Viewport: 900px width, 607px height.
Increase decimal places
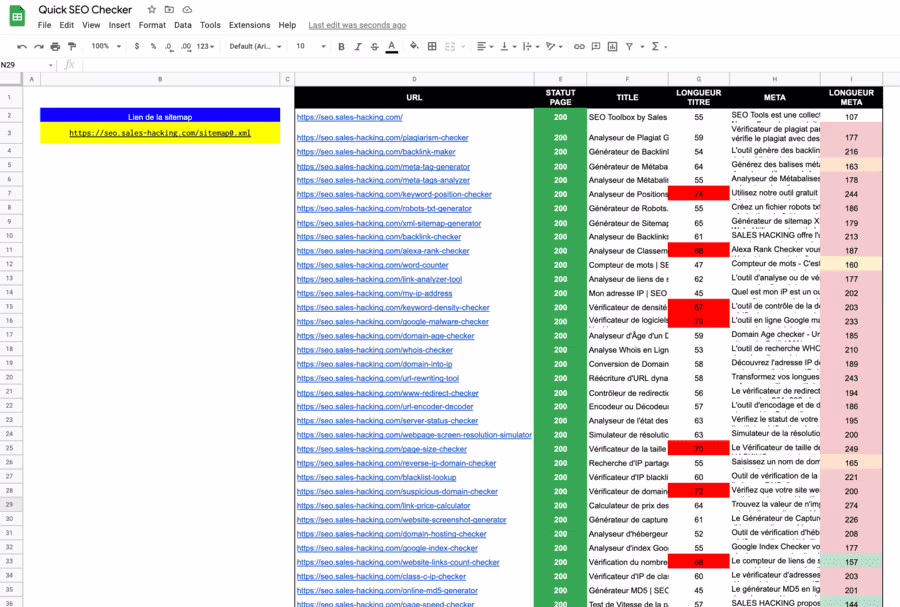tap(186, 46)
